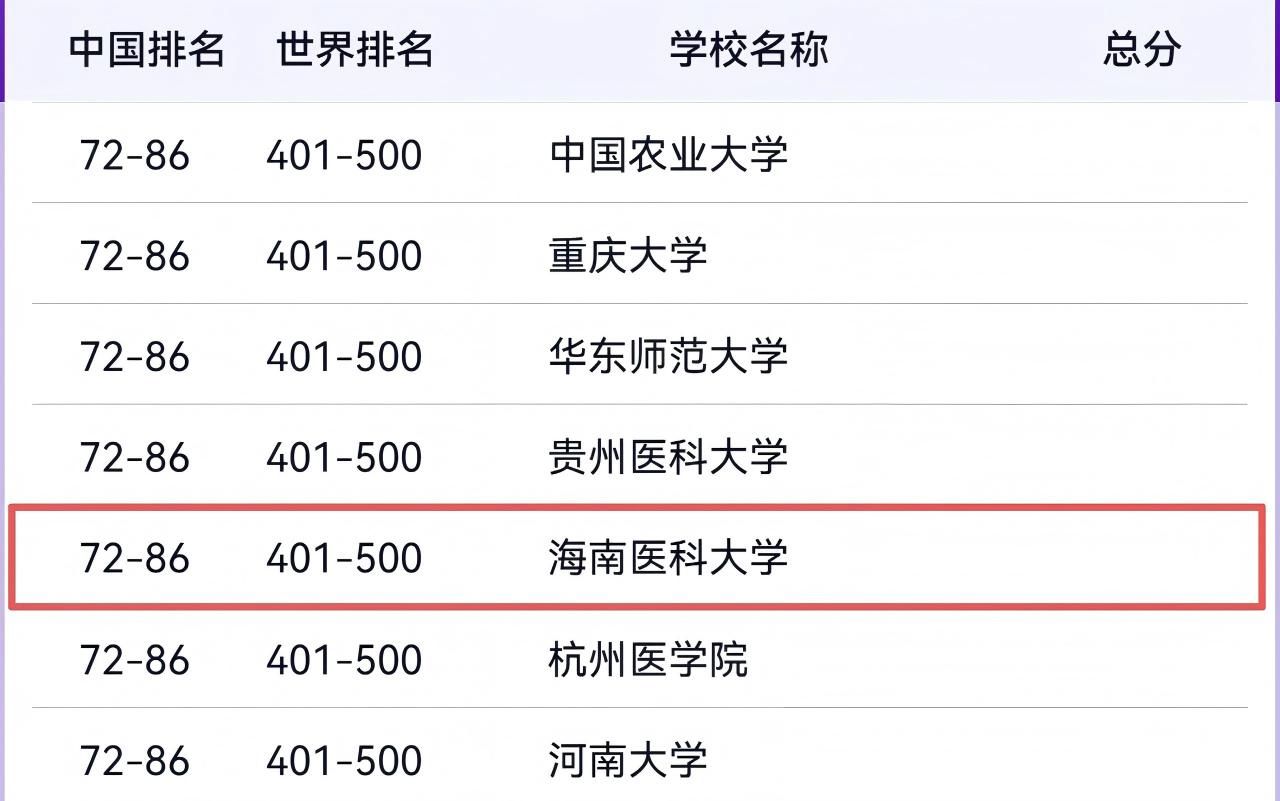Viewport: 1280px width, 801px height.
Task: Click the 401-500 world rank for 重庆大学
Action: [344, 257]
